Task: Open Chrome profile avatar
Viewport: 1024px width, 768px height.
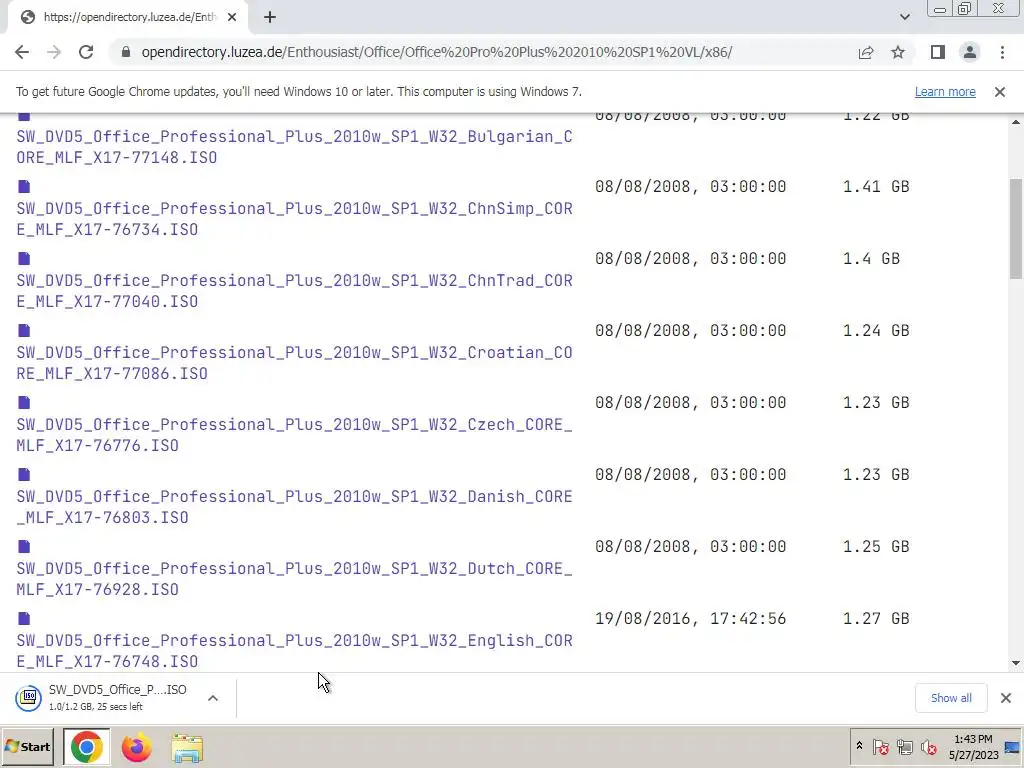Action: click(x=970, y=52)
